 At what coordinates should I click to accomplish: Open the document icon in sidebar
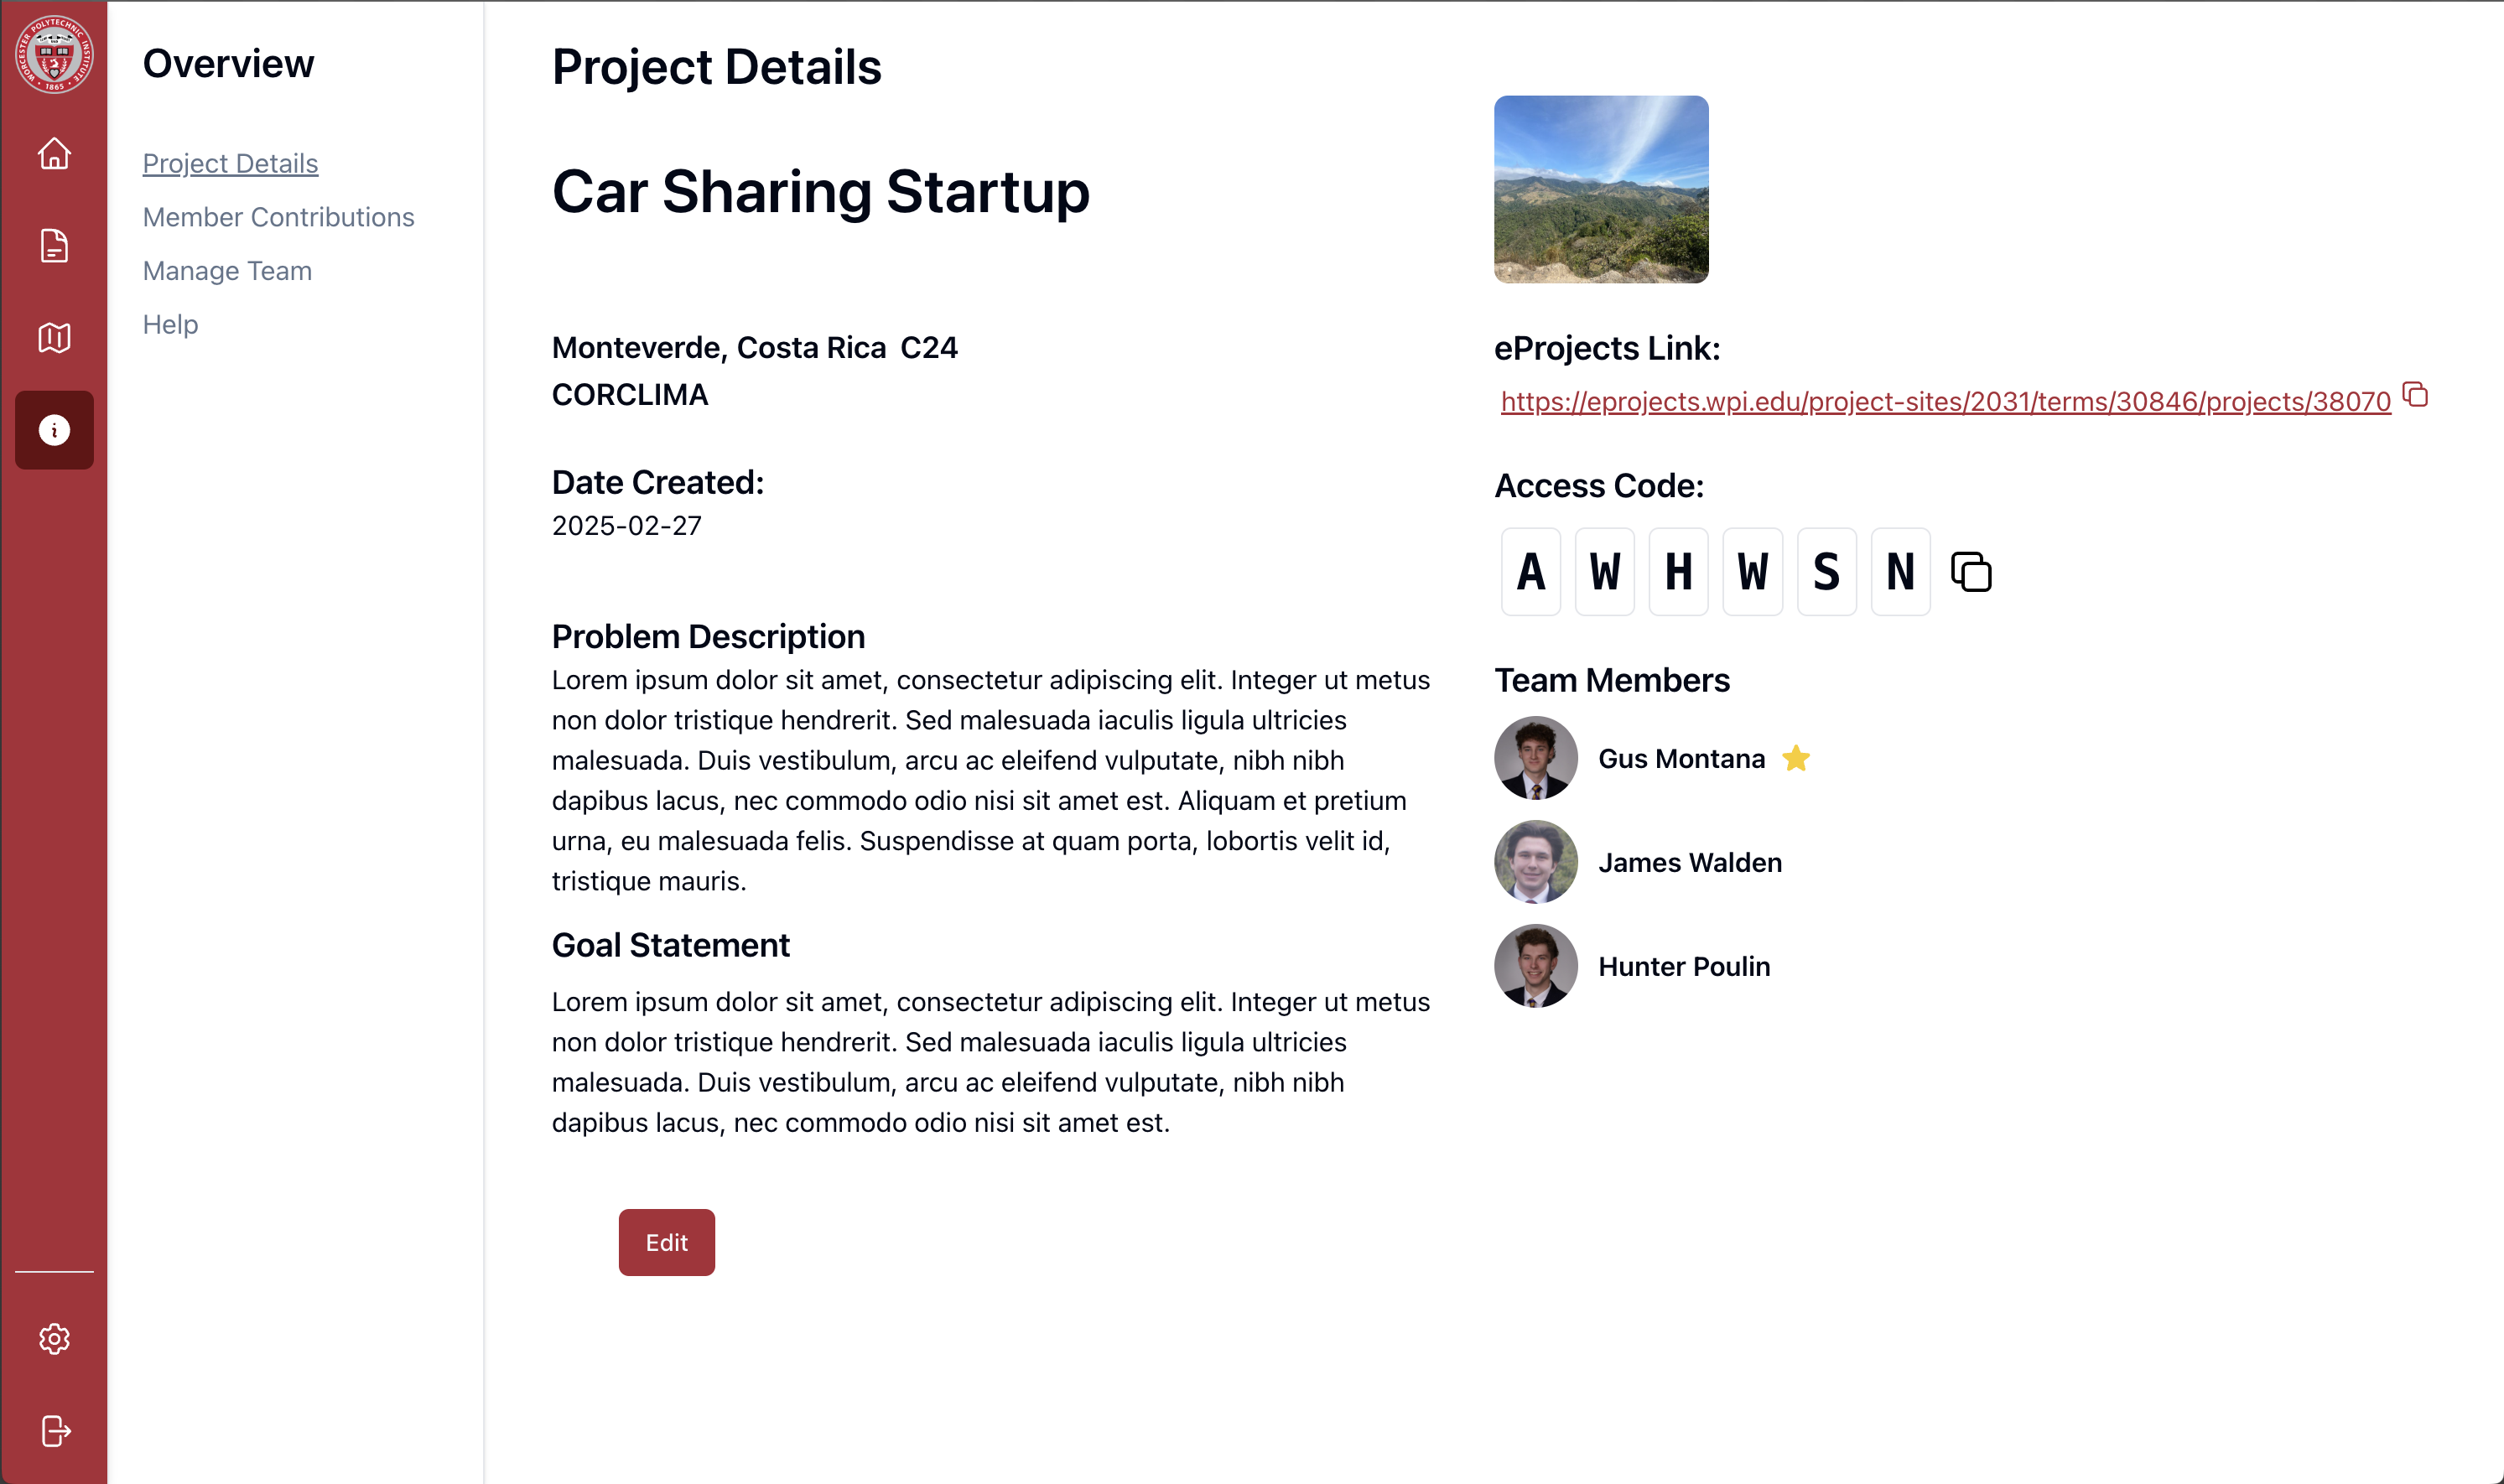click(54, 245)
